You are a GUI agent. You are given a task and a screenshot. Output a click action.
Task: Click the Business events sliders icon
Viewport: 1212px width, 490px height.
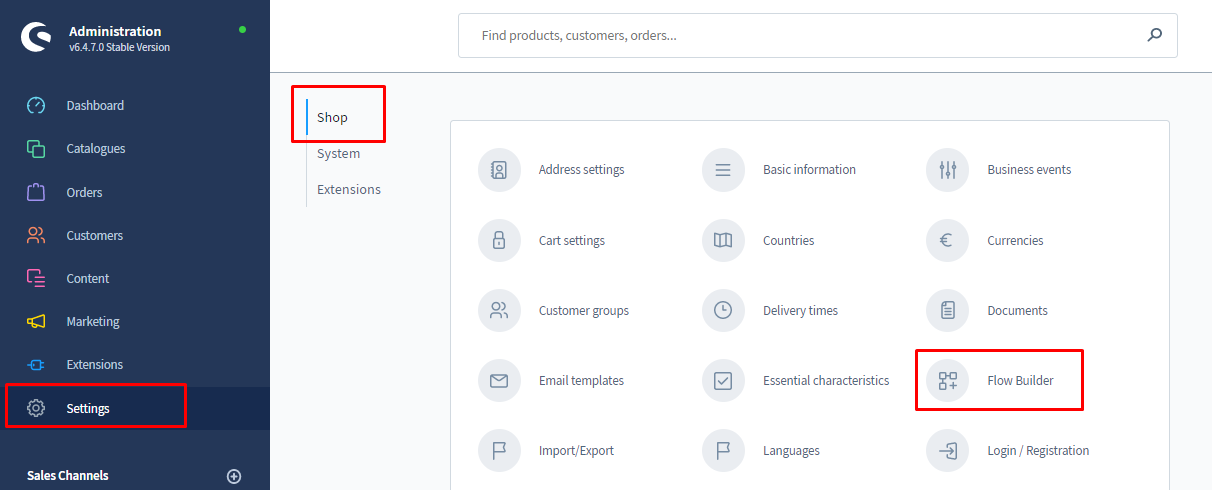(x=947, y=170)
